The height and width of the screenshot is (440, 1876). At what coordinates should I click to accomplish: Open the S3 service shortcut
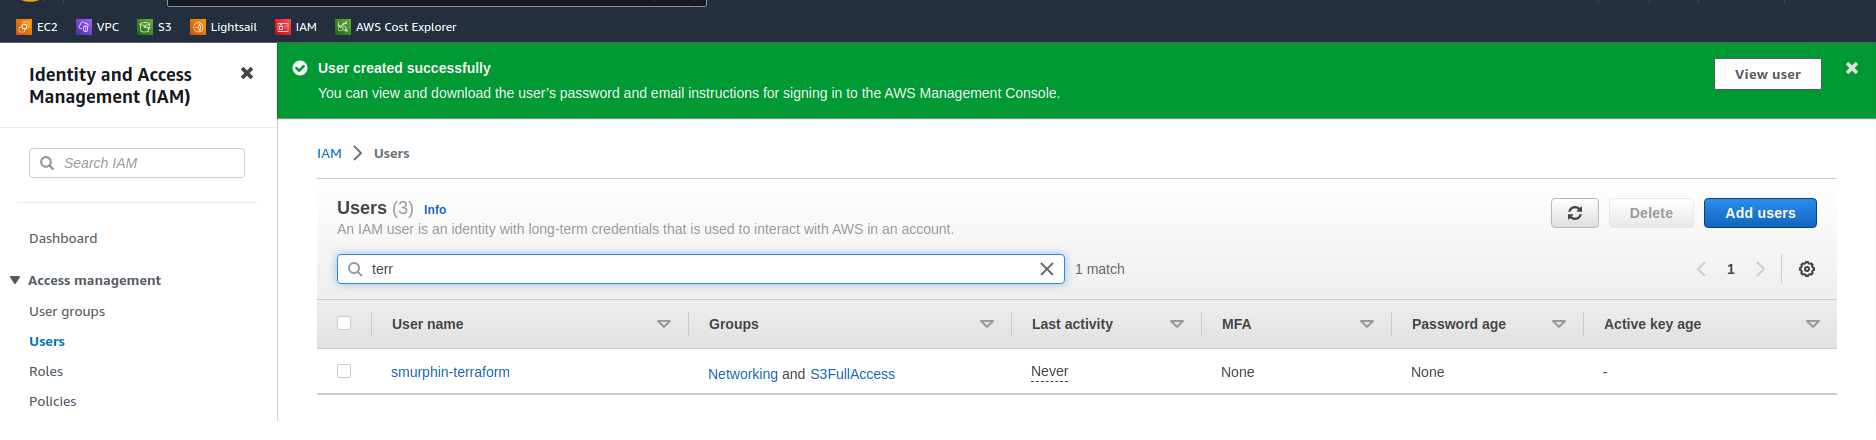click(155, 27)
